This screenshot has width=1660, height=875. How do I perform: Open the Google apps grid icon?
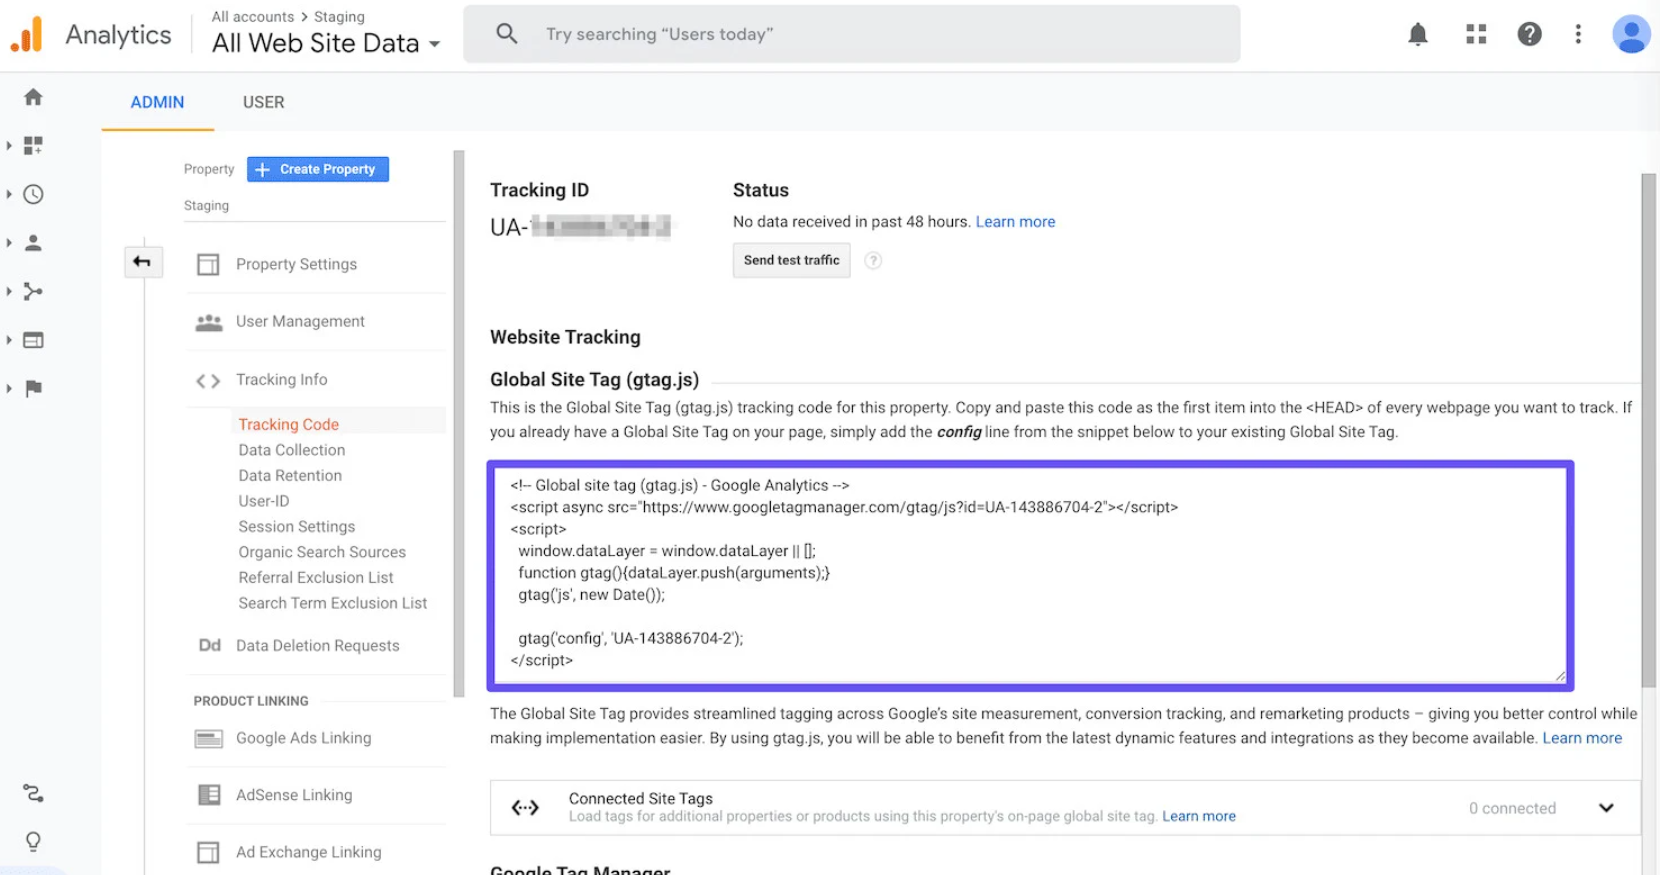[x=1475, y=34]
